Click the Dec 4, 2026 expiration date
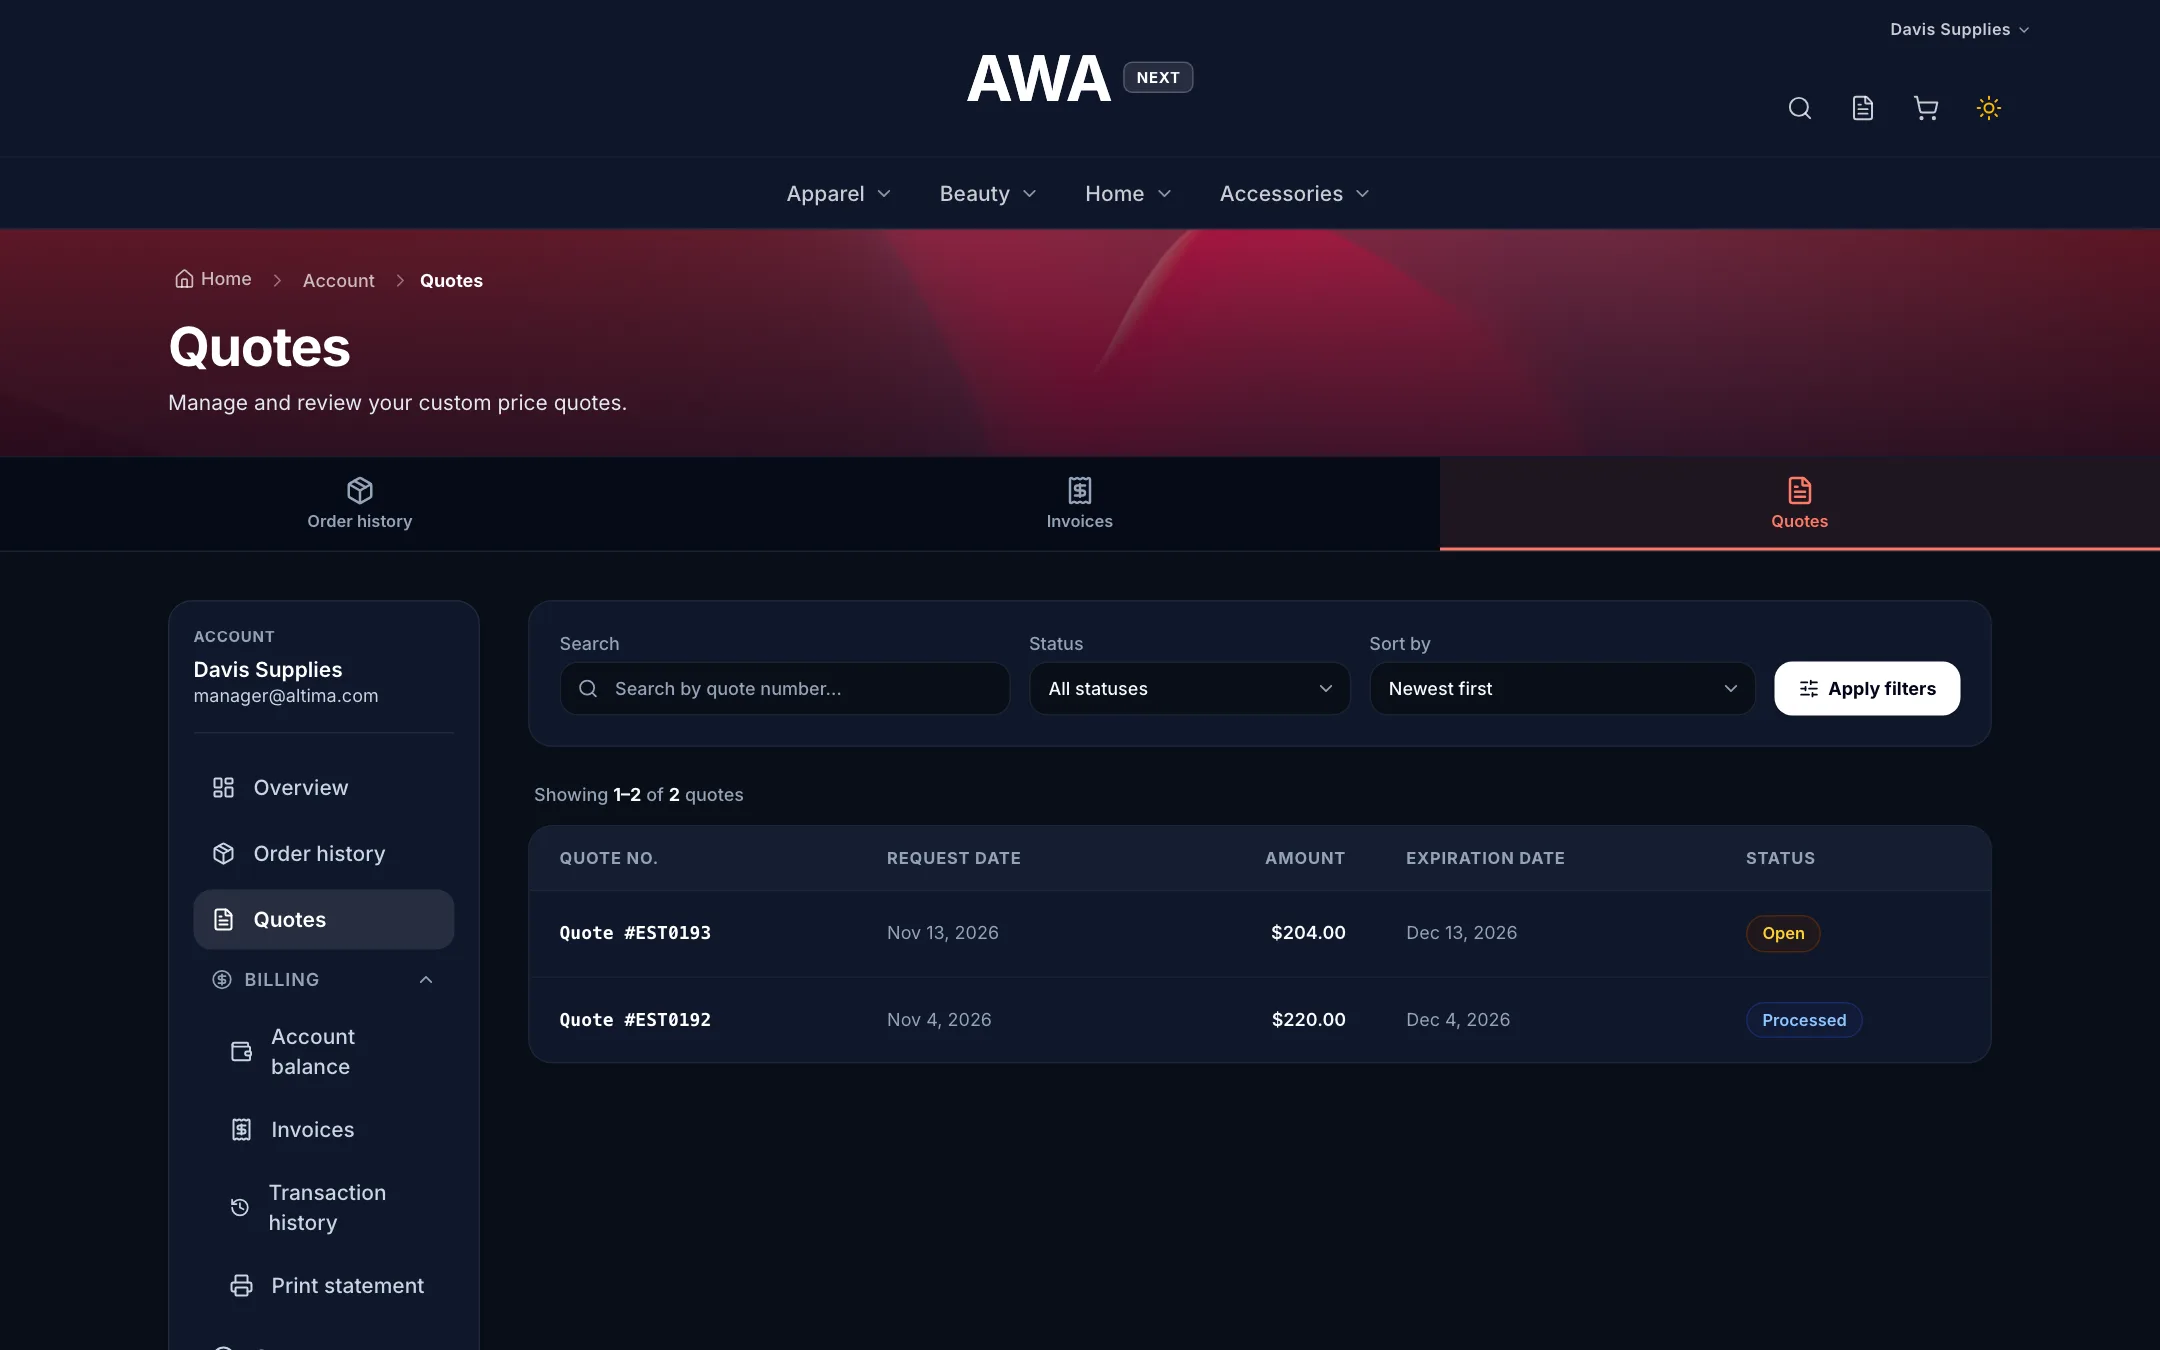Viewport: 2160px width, 1350px height. (x=1458, y=1020)
